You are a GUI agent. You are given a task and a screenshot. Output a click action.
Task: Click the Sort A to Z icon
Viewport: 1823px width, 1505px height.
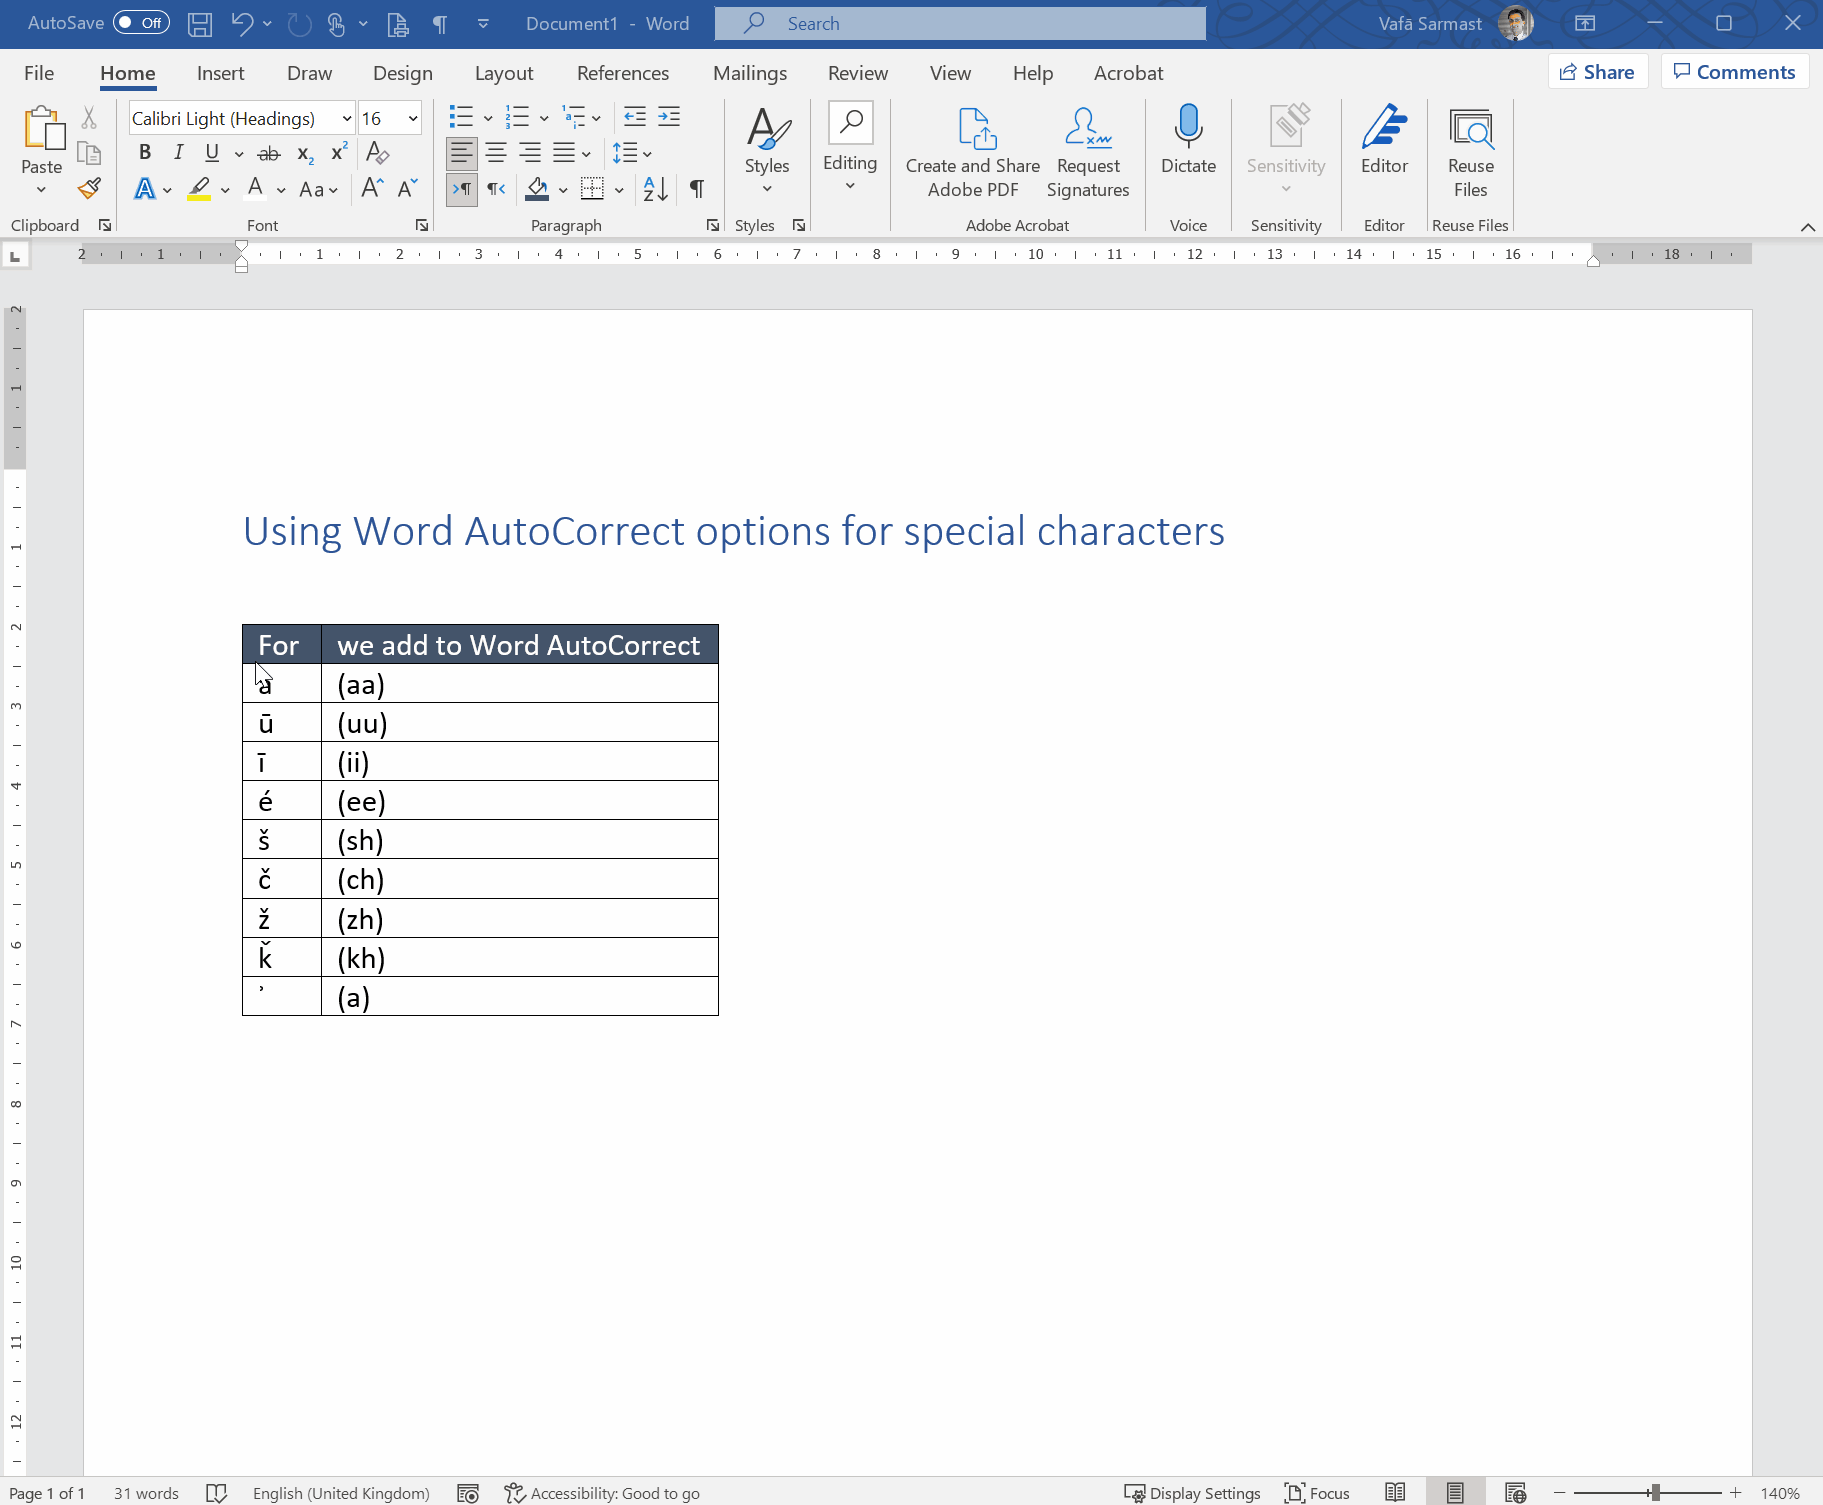656,188
